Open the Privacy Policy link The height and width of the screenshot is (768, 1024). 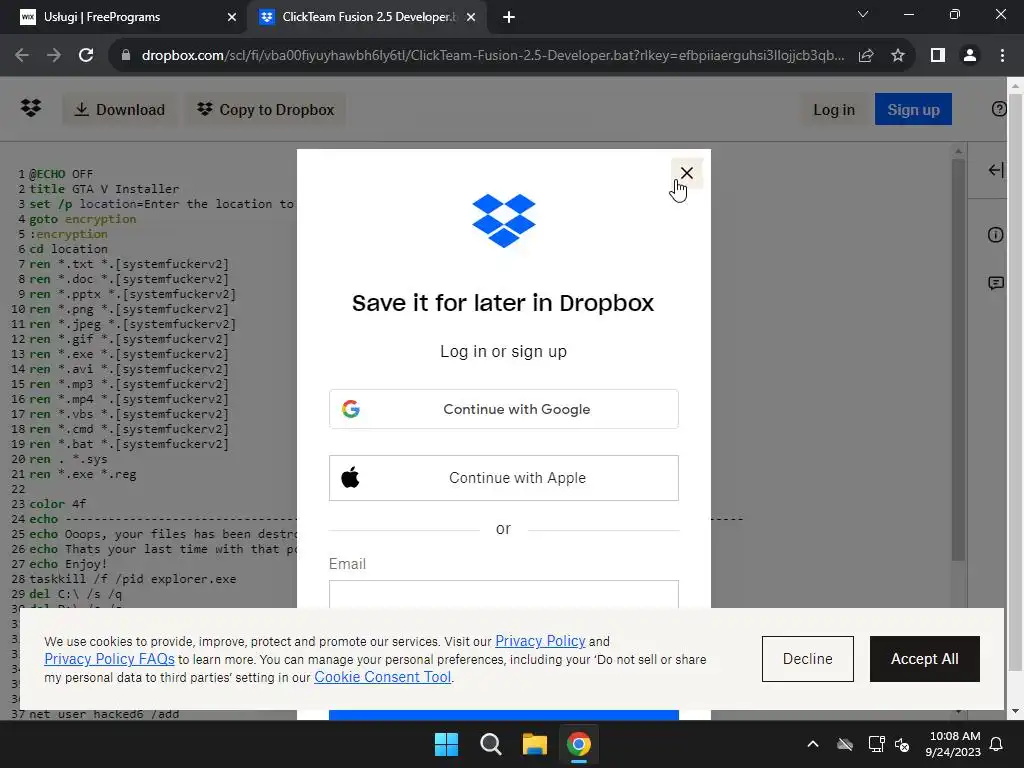point(540,641)
